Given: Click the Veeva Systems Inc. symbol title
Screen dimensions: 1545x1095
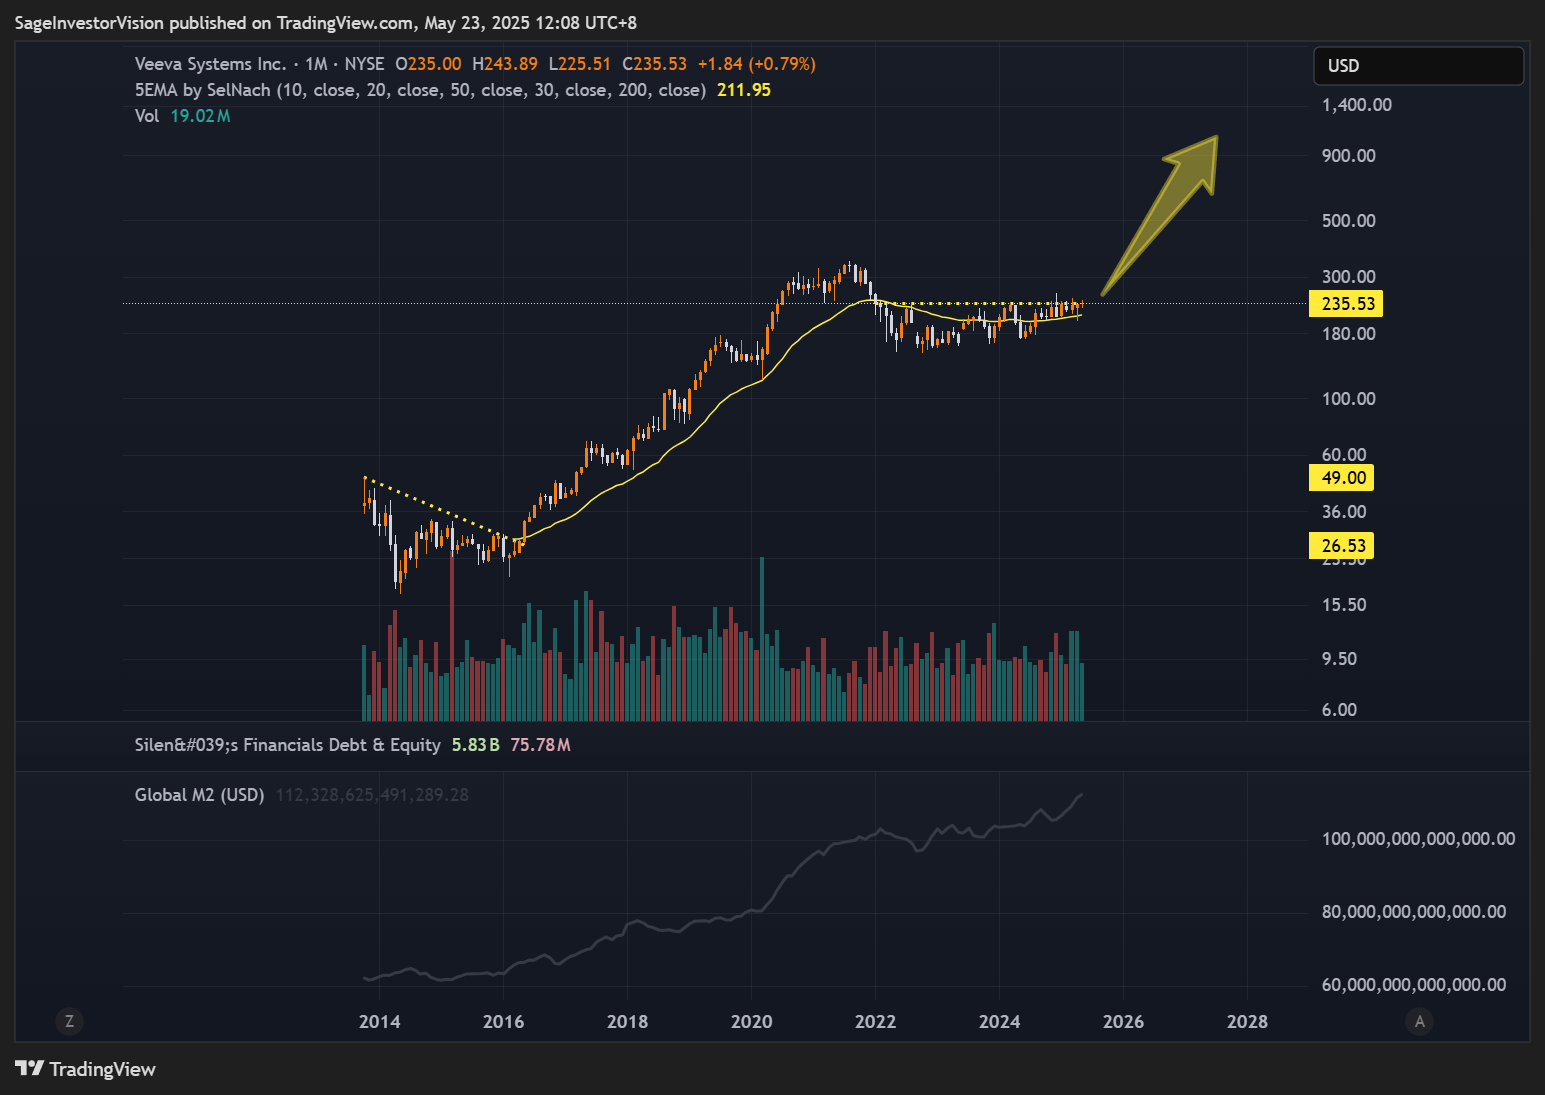Looking at the screenshot, I should [210, 64].
